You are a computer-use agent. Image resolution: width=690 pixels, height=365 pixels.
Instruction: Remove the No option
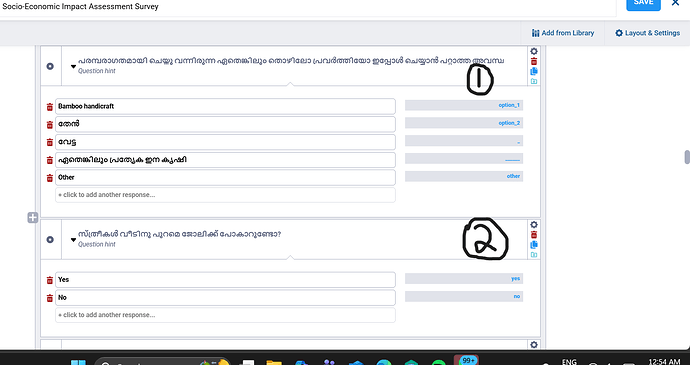[50, 299]
